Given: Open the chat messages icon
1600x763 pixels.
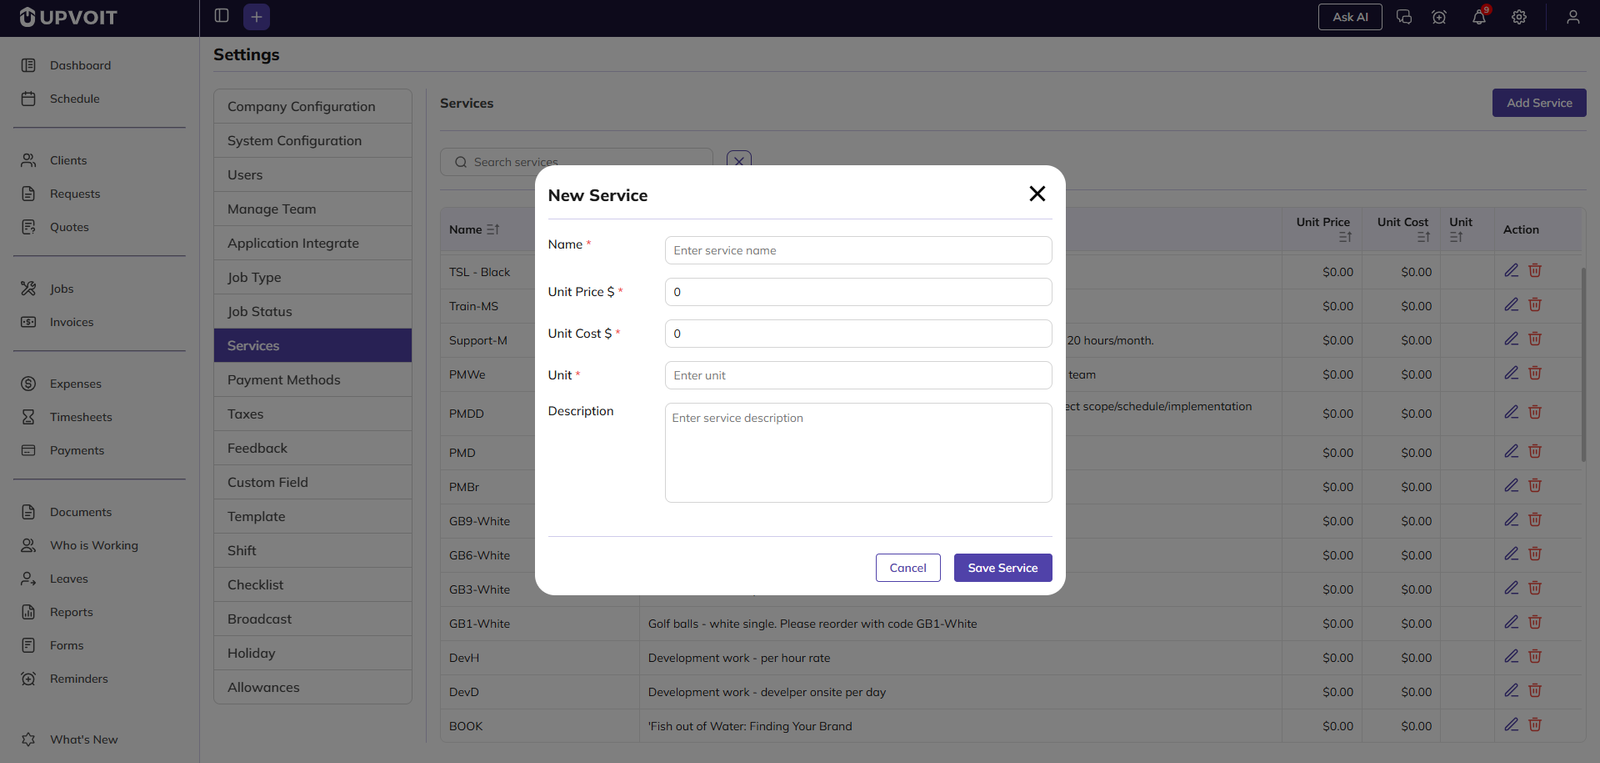Looking at the screenshot, I should (1404, 17).
